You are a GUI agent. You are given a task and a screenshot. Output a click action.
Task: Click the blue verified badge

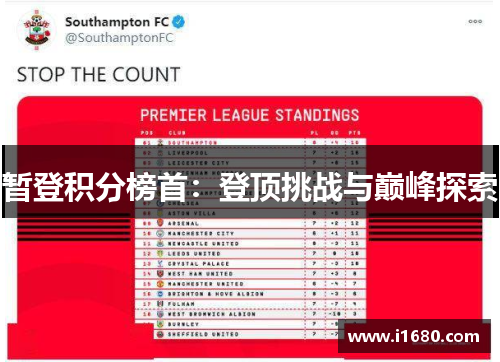pyautogui.click(x=179, y=22)
